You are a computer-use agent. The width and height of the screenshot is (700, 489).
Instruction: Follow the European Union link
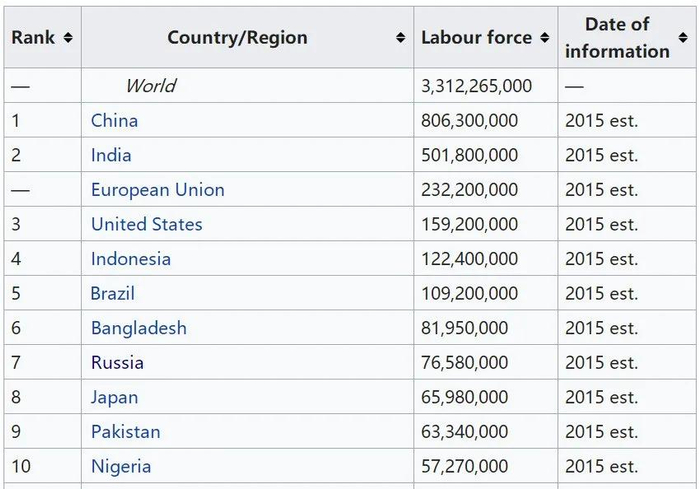[x=157, y=190]
